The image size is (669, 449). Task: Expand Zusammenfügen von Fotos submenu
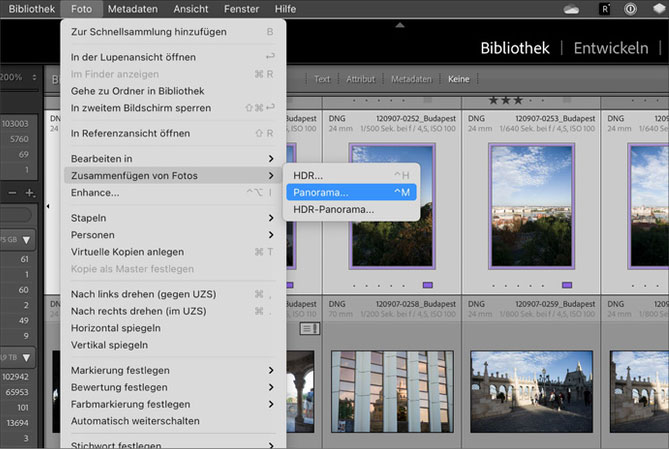click(x=173, y=175)
